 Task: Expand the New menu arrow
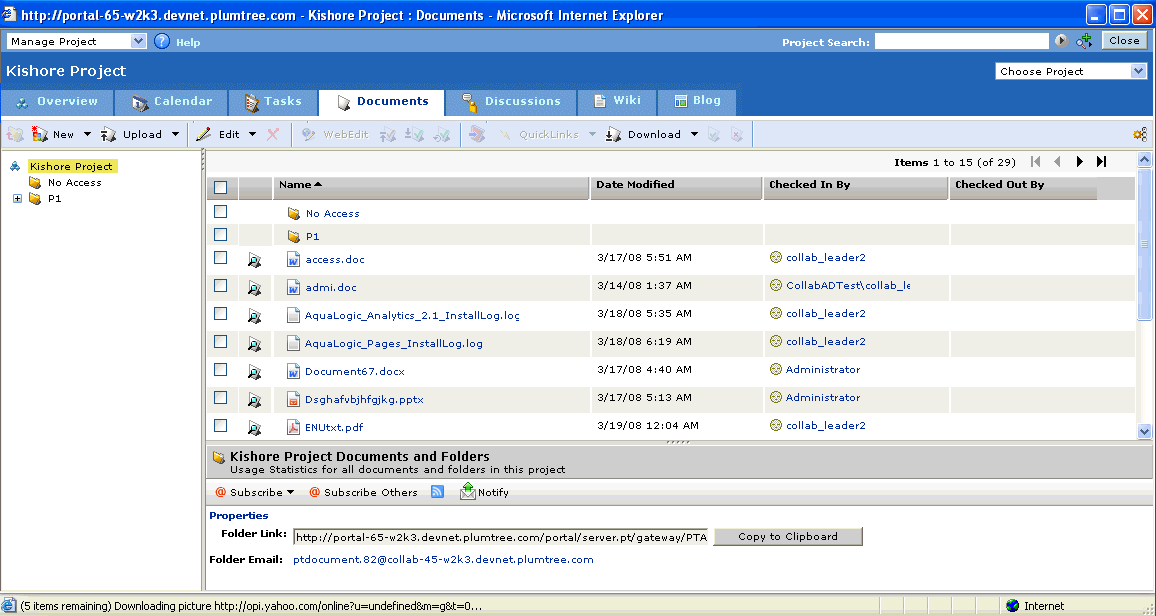pyautogui.click(x=87, y=134)
